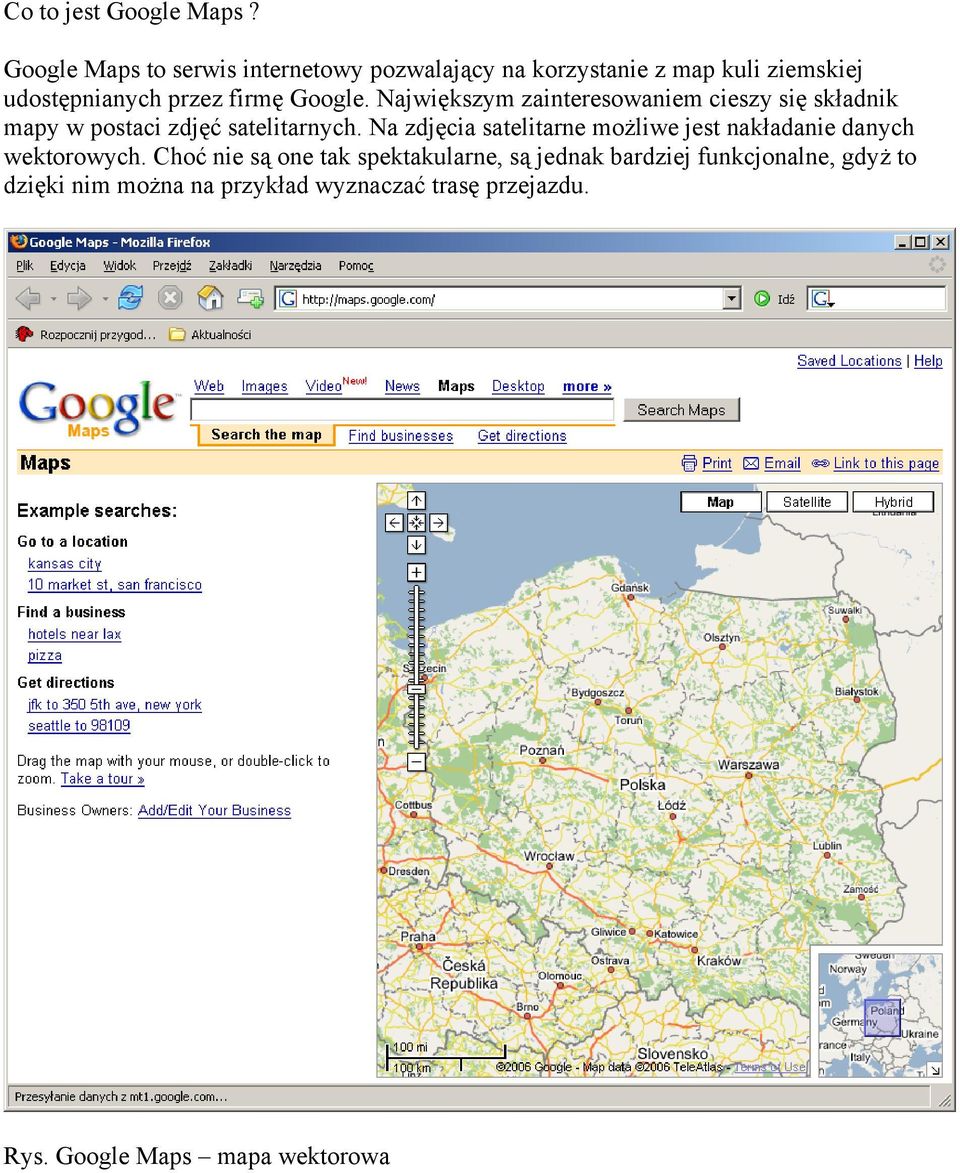Click the zoom slider handle
Viewport: 960px width, 1173px height.
(417, 690)
